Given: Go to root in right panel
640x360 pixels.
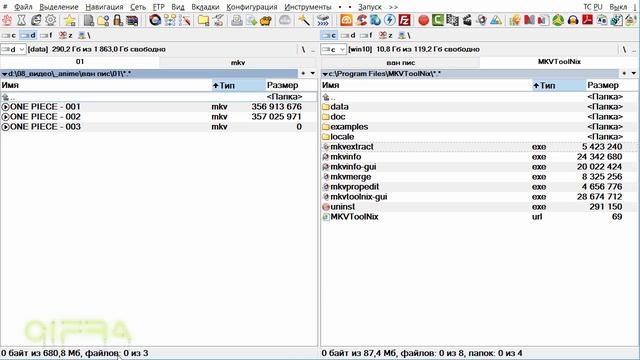Looking at the screenshot, I should click(624, 49).
